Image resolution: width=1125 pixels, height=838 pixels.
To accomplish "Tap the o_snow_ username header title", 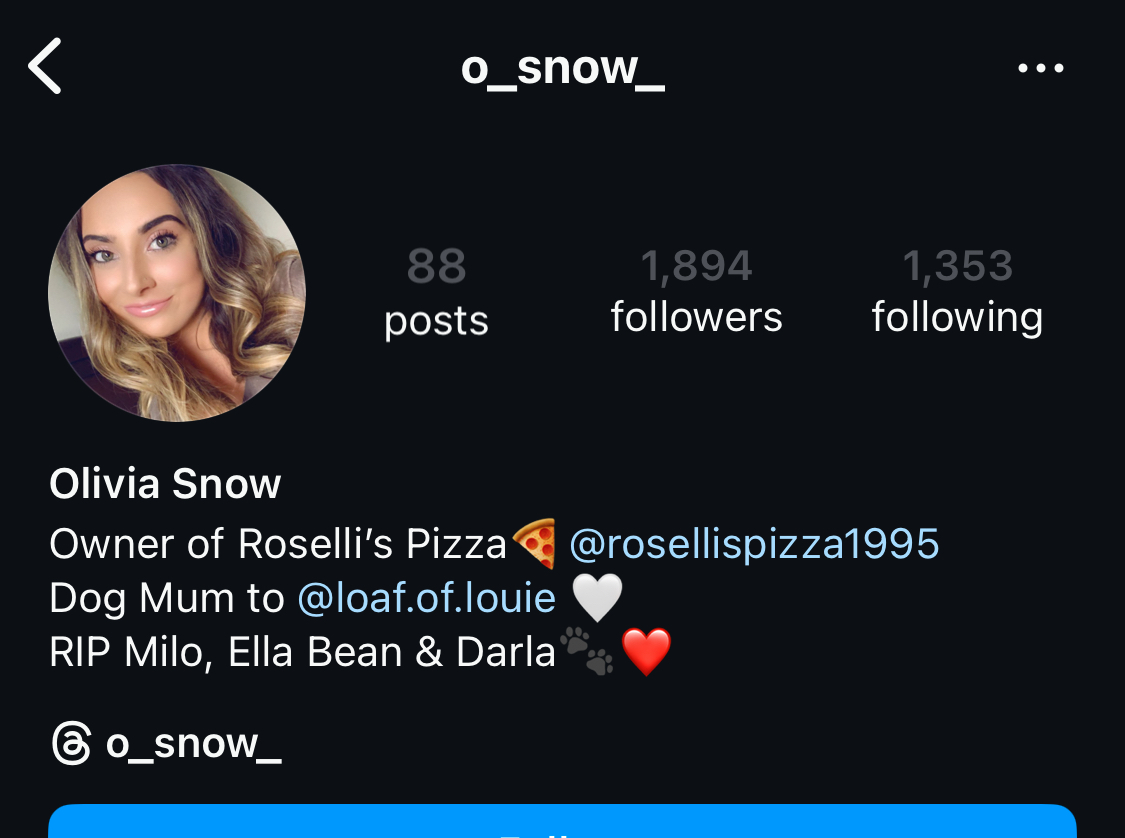I will (x=562, y=69).
